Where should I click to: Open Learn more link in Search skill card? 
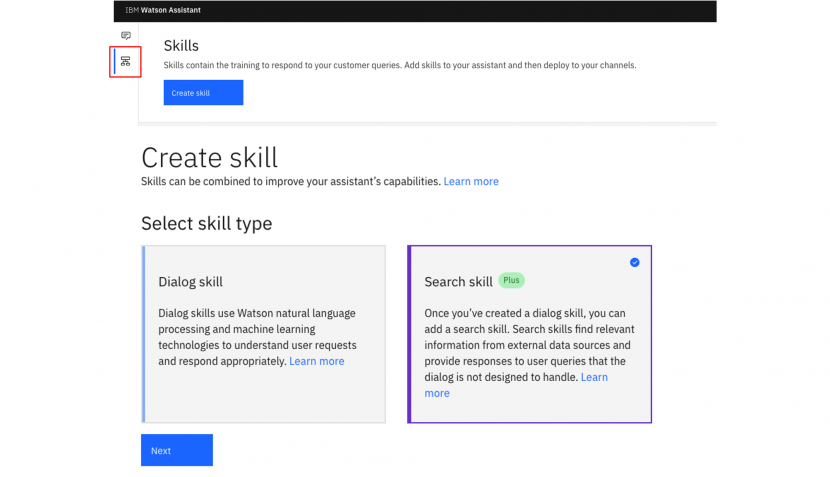coord(593,377)
